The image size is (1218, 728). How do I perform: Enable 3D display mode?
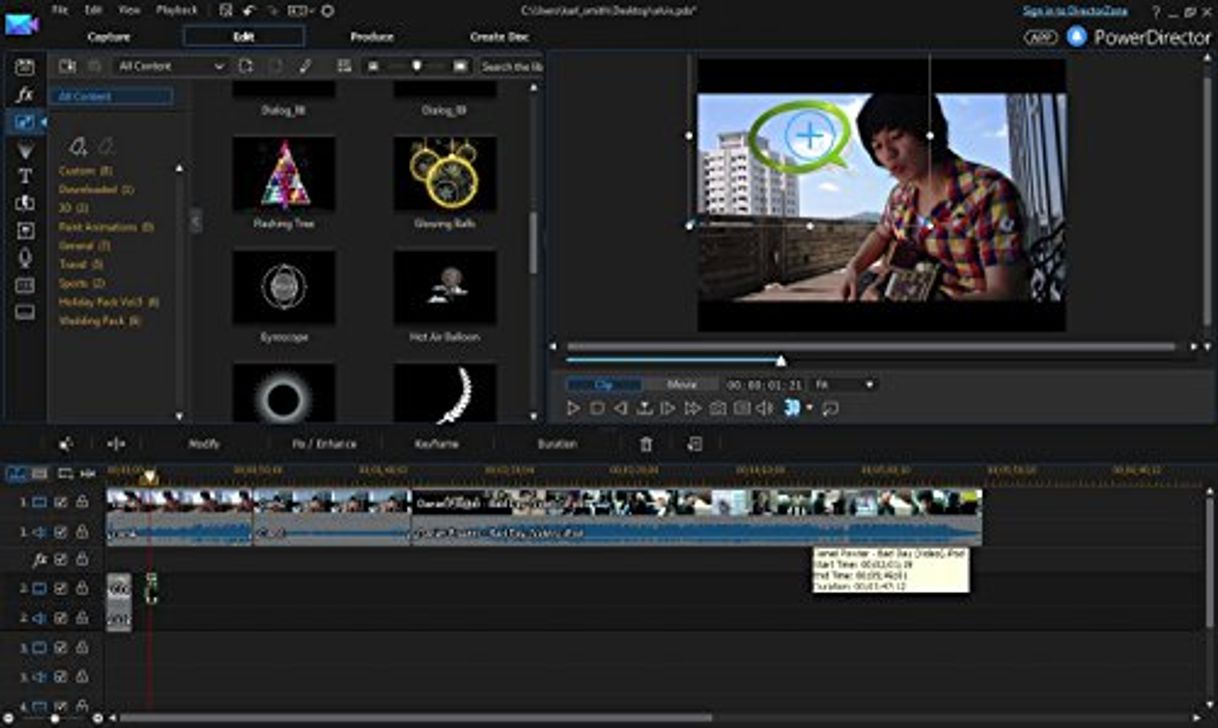pyautogui.click(x=792, y=408)
